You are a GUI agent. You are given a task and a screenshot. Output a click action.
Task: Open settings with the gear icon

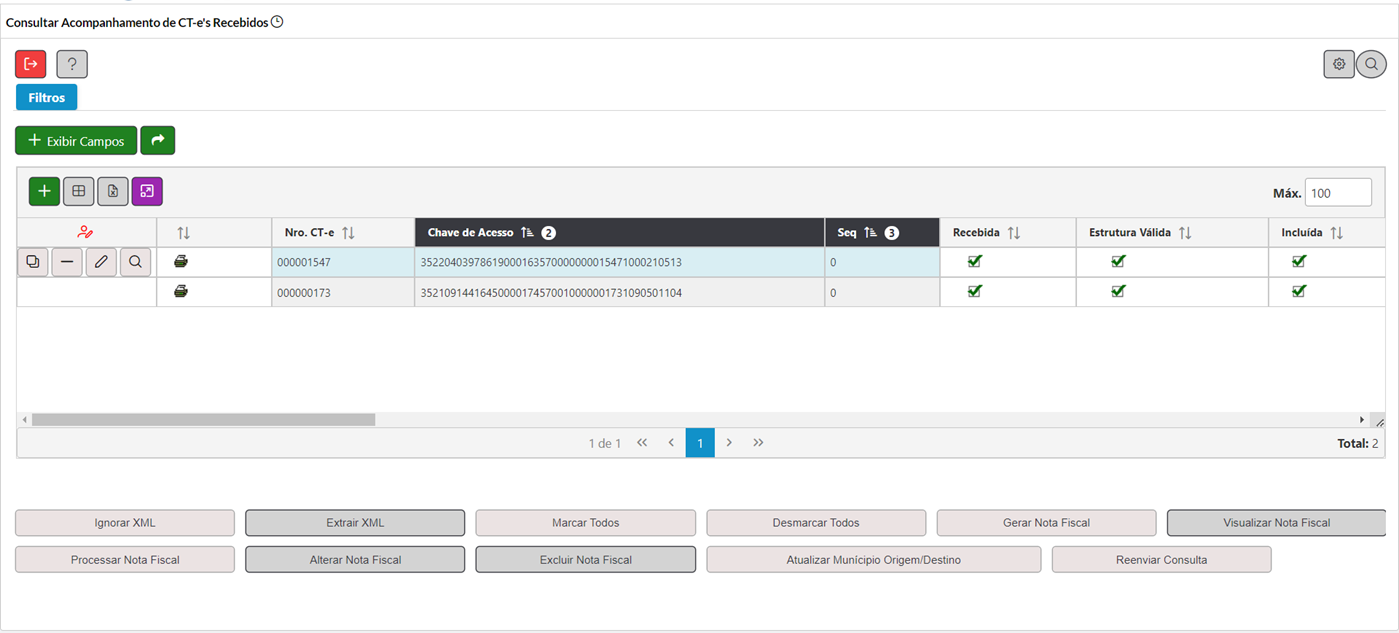pyautogui.click(x=1339, y=64)
